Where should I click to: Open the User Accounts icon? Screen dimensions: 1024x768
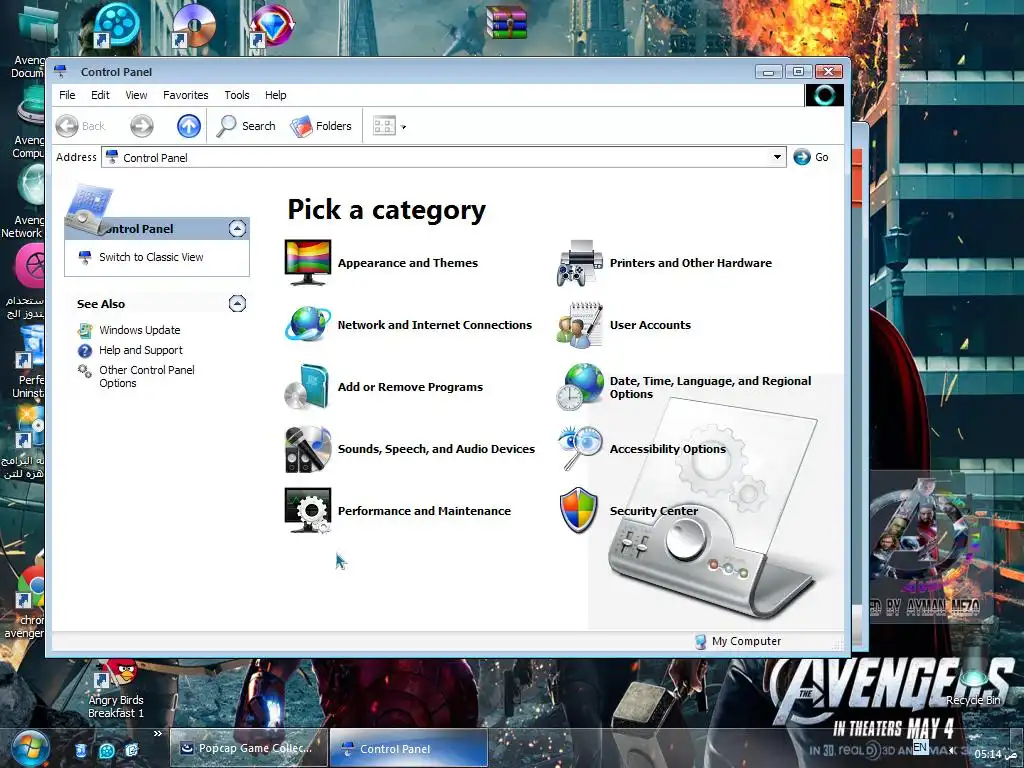(579, 325)
